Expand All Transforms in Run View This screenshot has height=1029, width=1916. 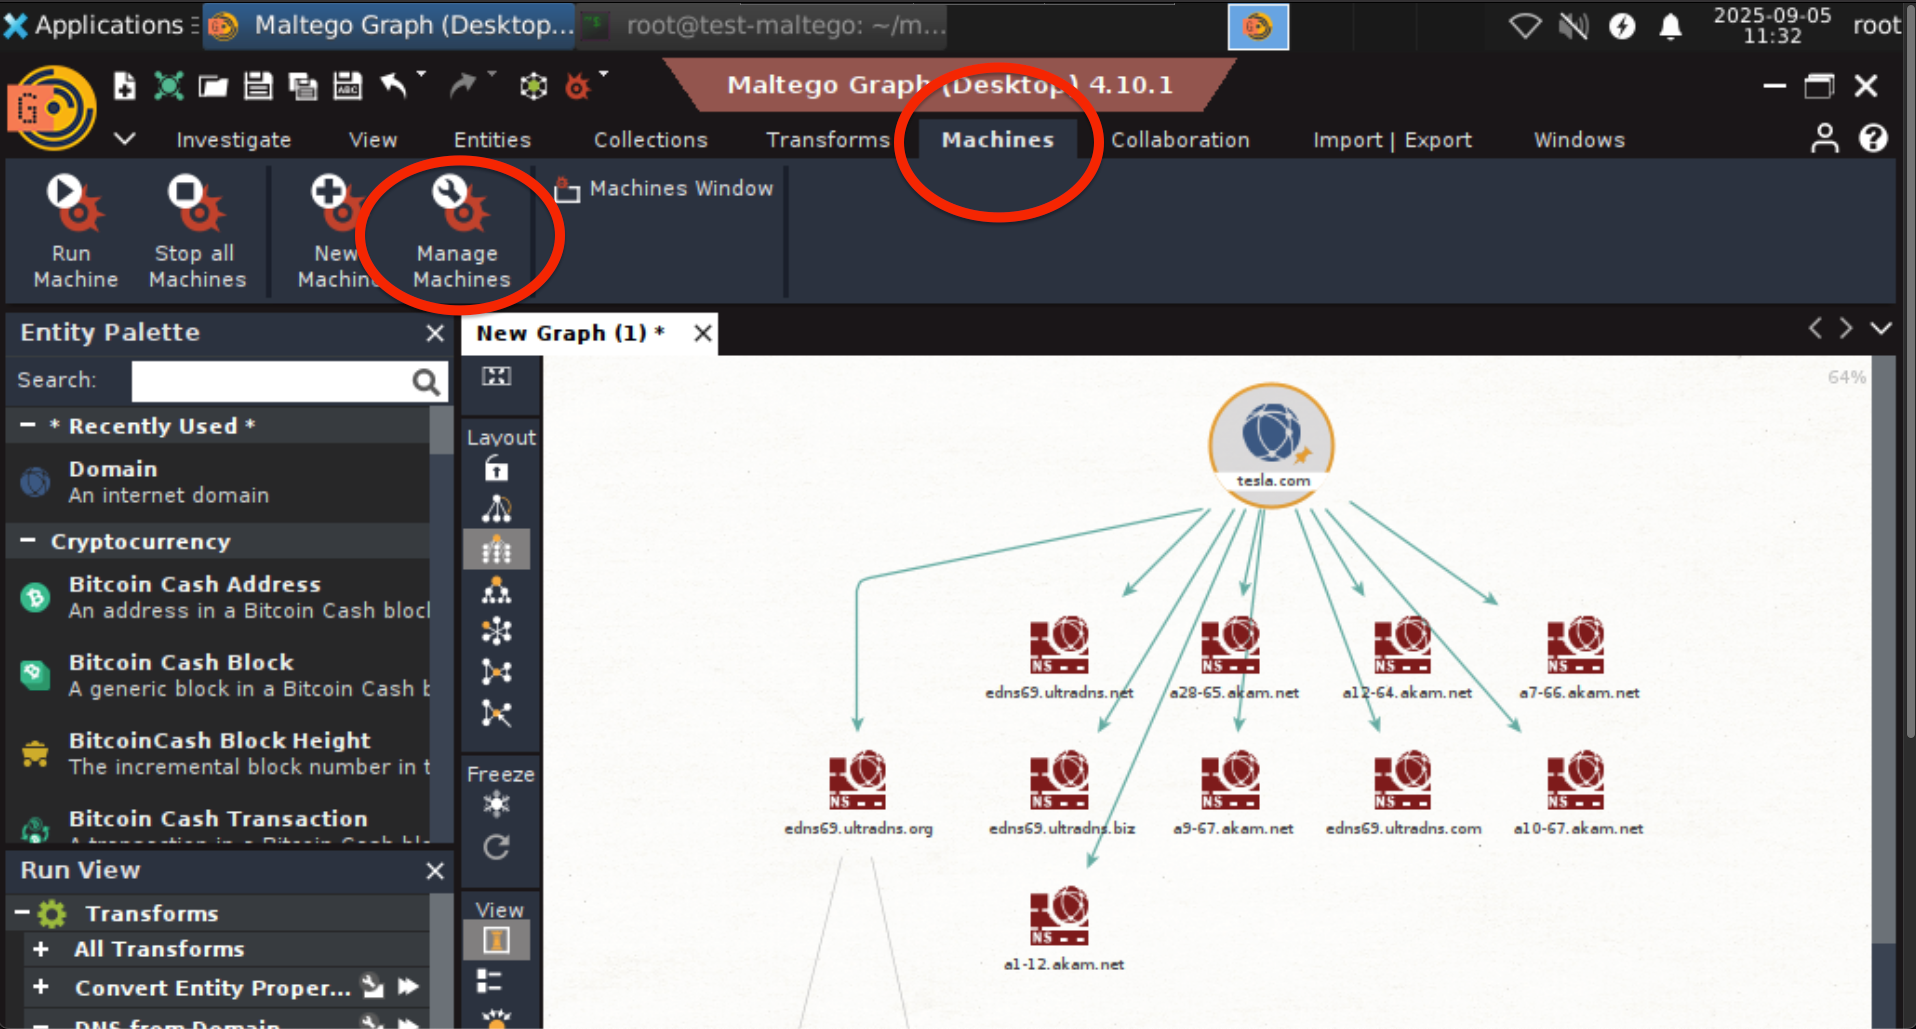(x=41, y=948)
